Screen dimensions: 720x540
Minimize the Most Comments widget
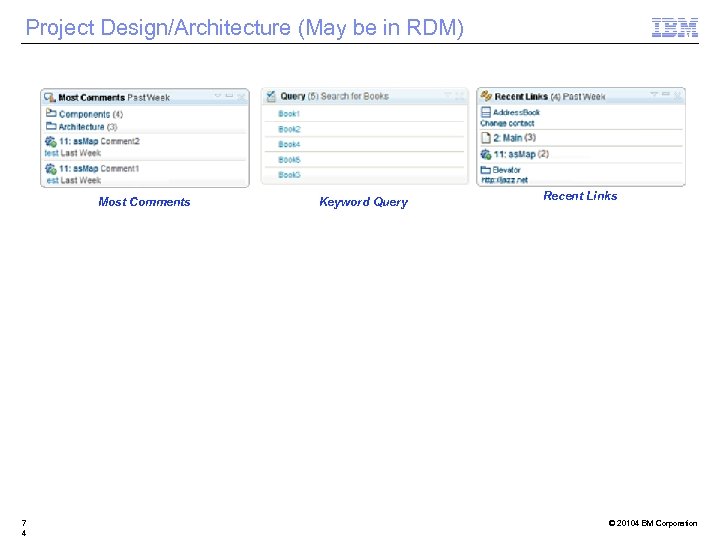point(229,96)
